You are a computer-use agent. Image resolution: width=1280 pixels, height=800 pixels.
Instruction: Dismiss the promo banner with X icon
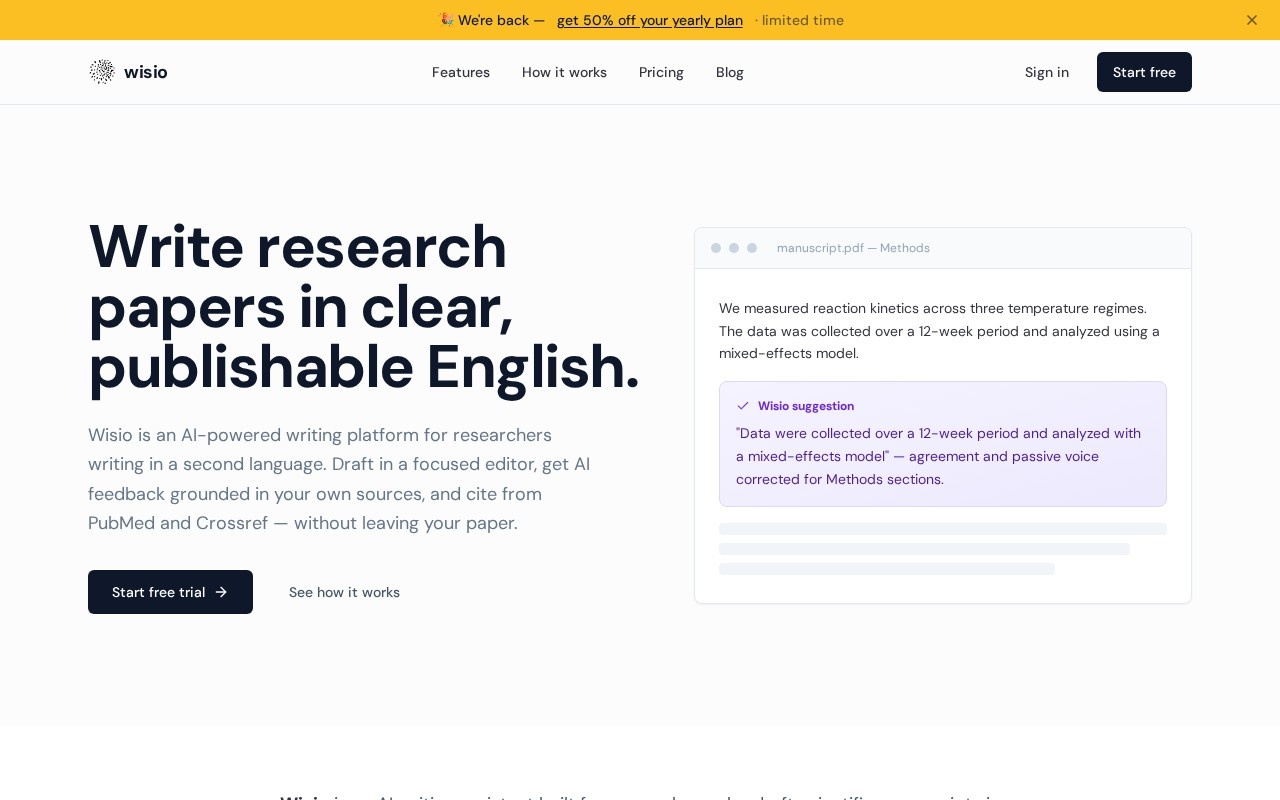pyautogui.click(x=1252, y=20)
